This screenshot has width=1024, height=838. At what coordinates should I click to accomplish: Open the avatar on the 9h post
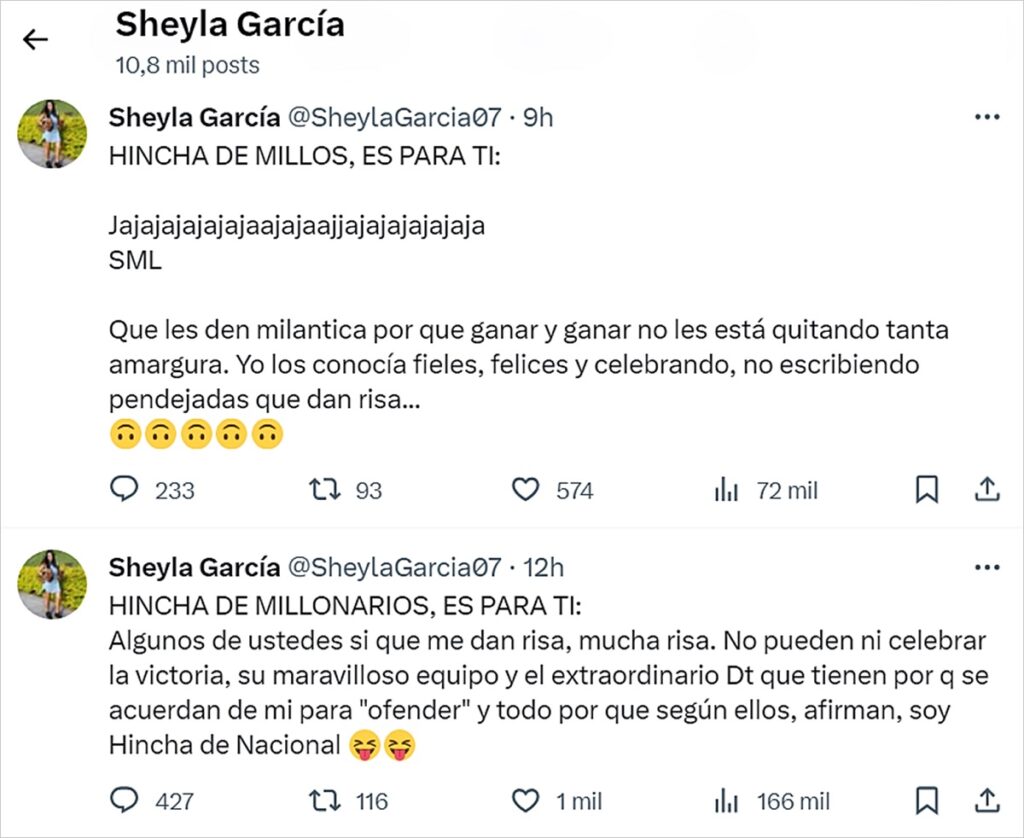pos(52,133)
